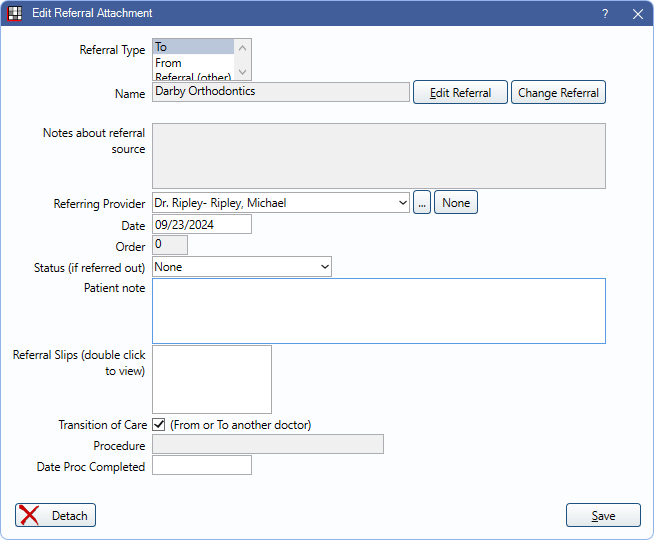This screenshot has width=654, height=540.
Task: Save the referral attachment
Action: click(603, 516)
